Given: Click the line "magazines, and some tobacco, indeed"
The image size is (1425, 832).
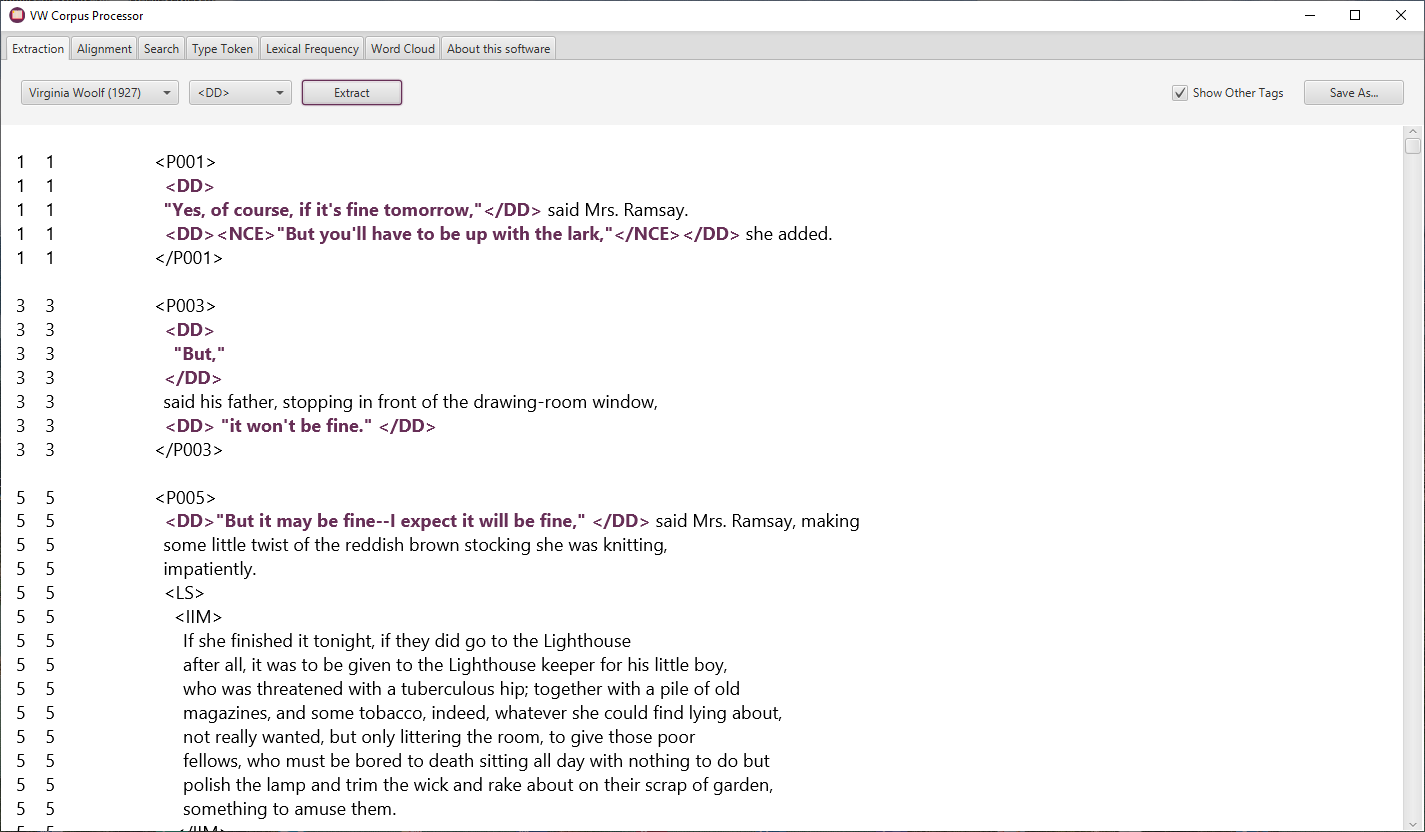Looking at the screenshot, I should pyautogui.click(x=482, y=714).
